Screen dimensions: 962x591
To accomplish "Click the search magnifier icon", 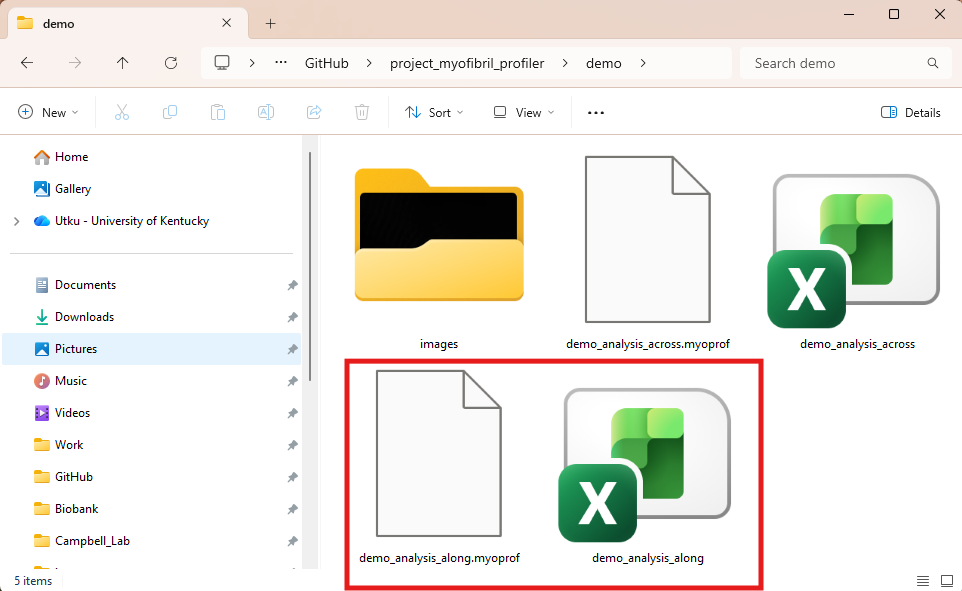I will (x=933, y=63).
